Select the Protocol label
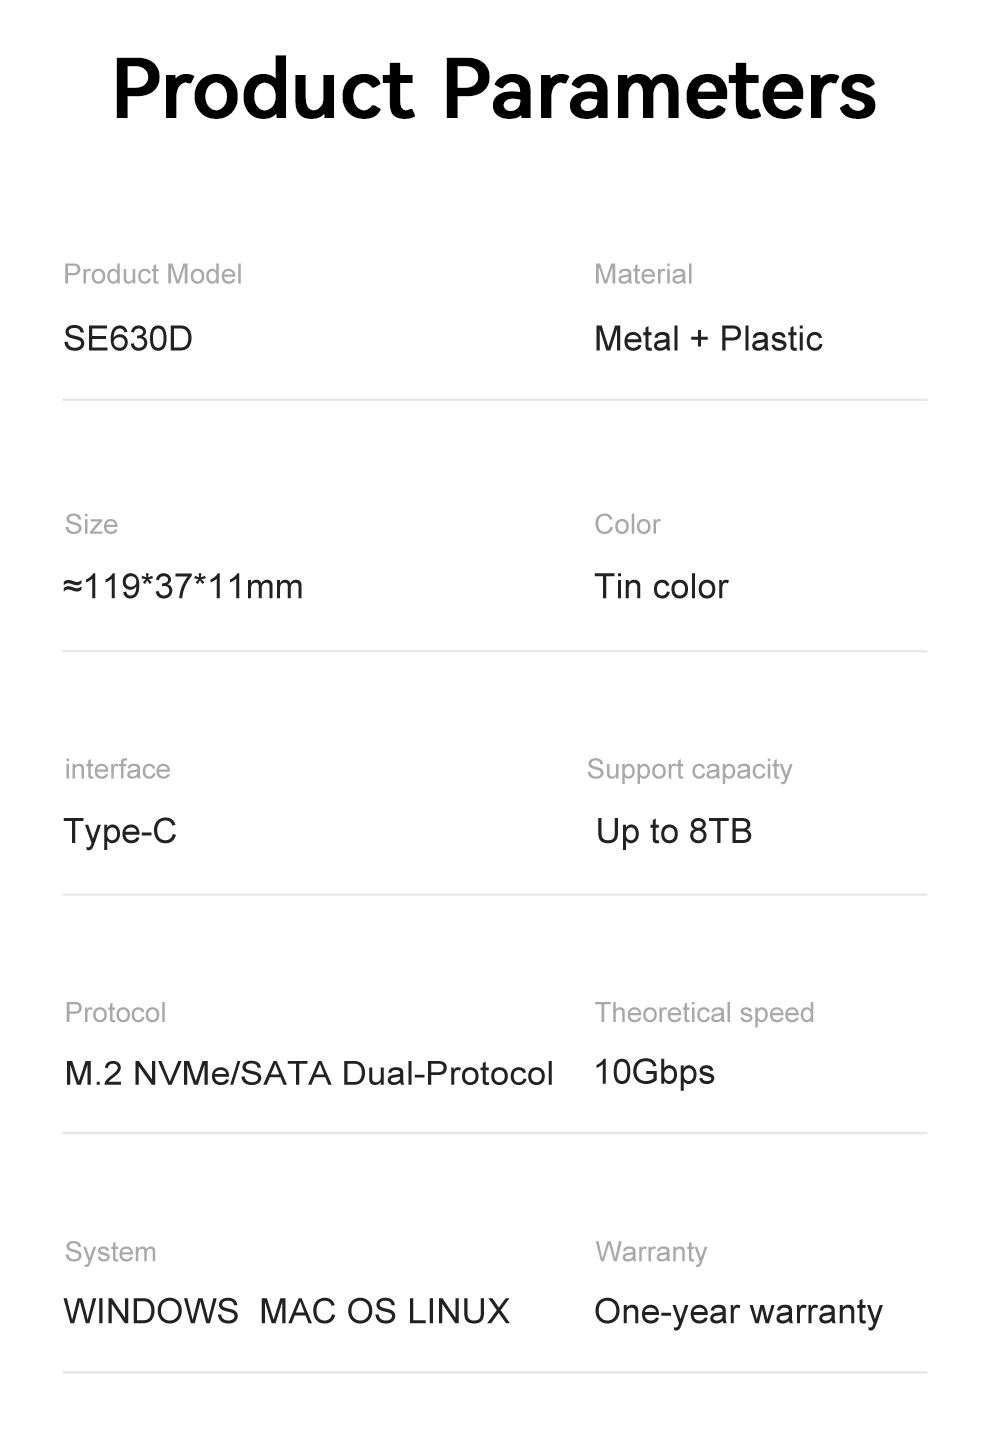The height and width of the screenshot is (1434, 990). [x=115, y=1012]
